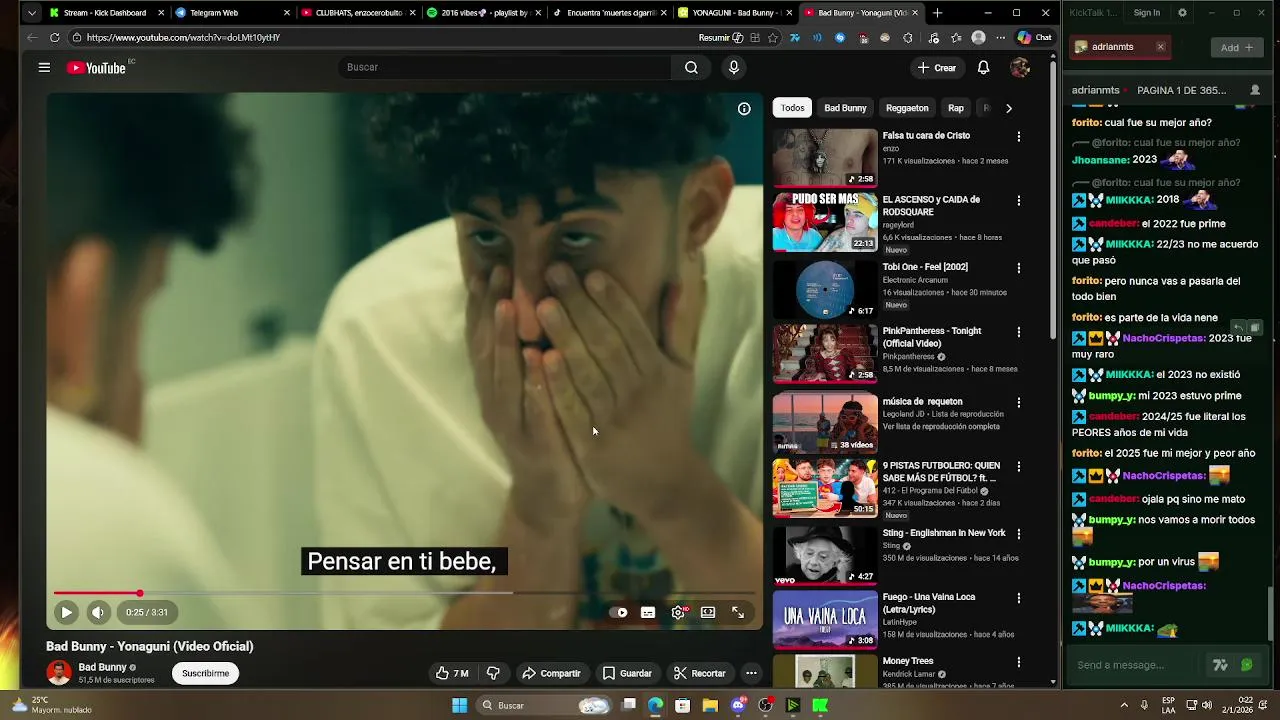This screenshot has width=1280, height=720.
Task: Select the Rap filter chip
Action: (956, 108)
